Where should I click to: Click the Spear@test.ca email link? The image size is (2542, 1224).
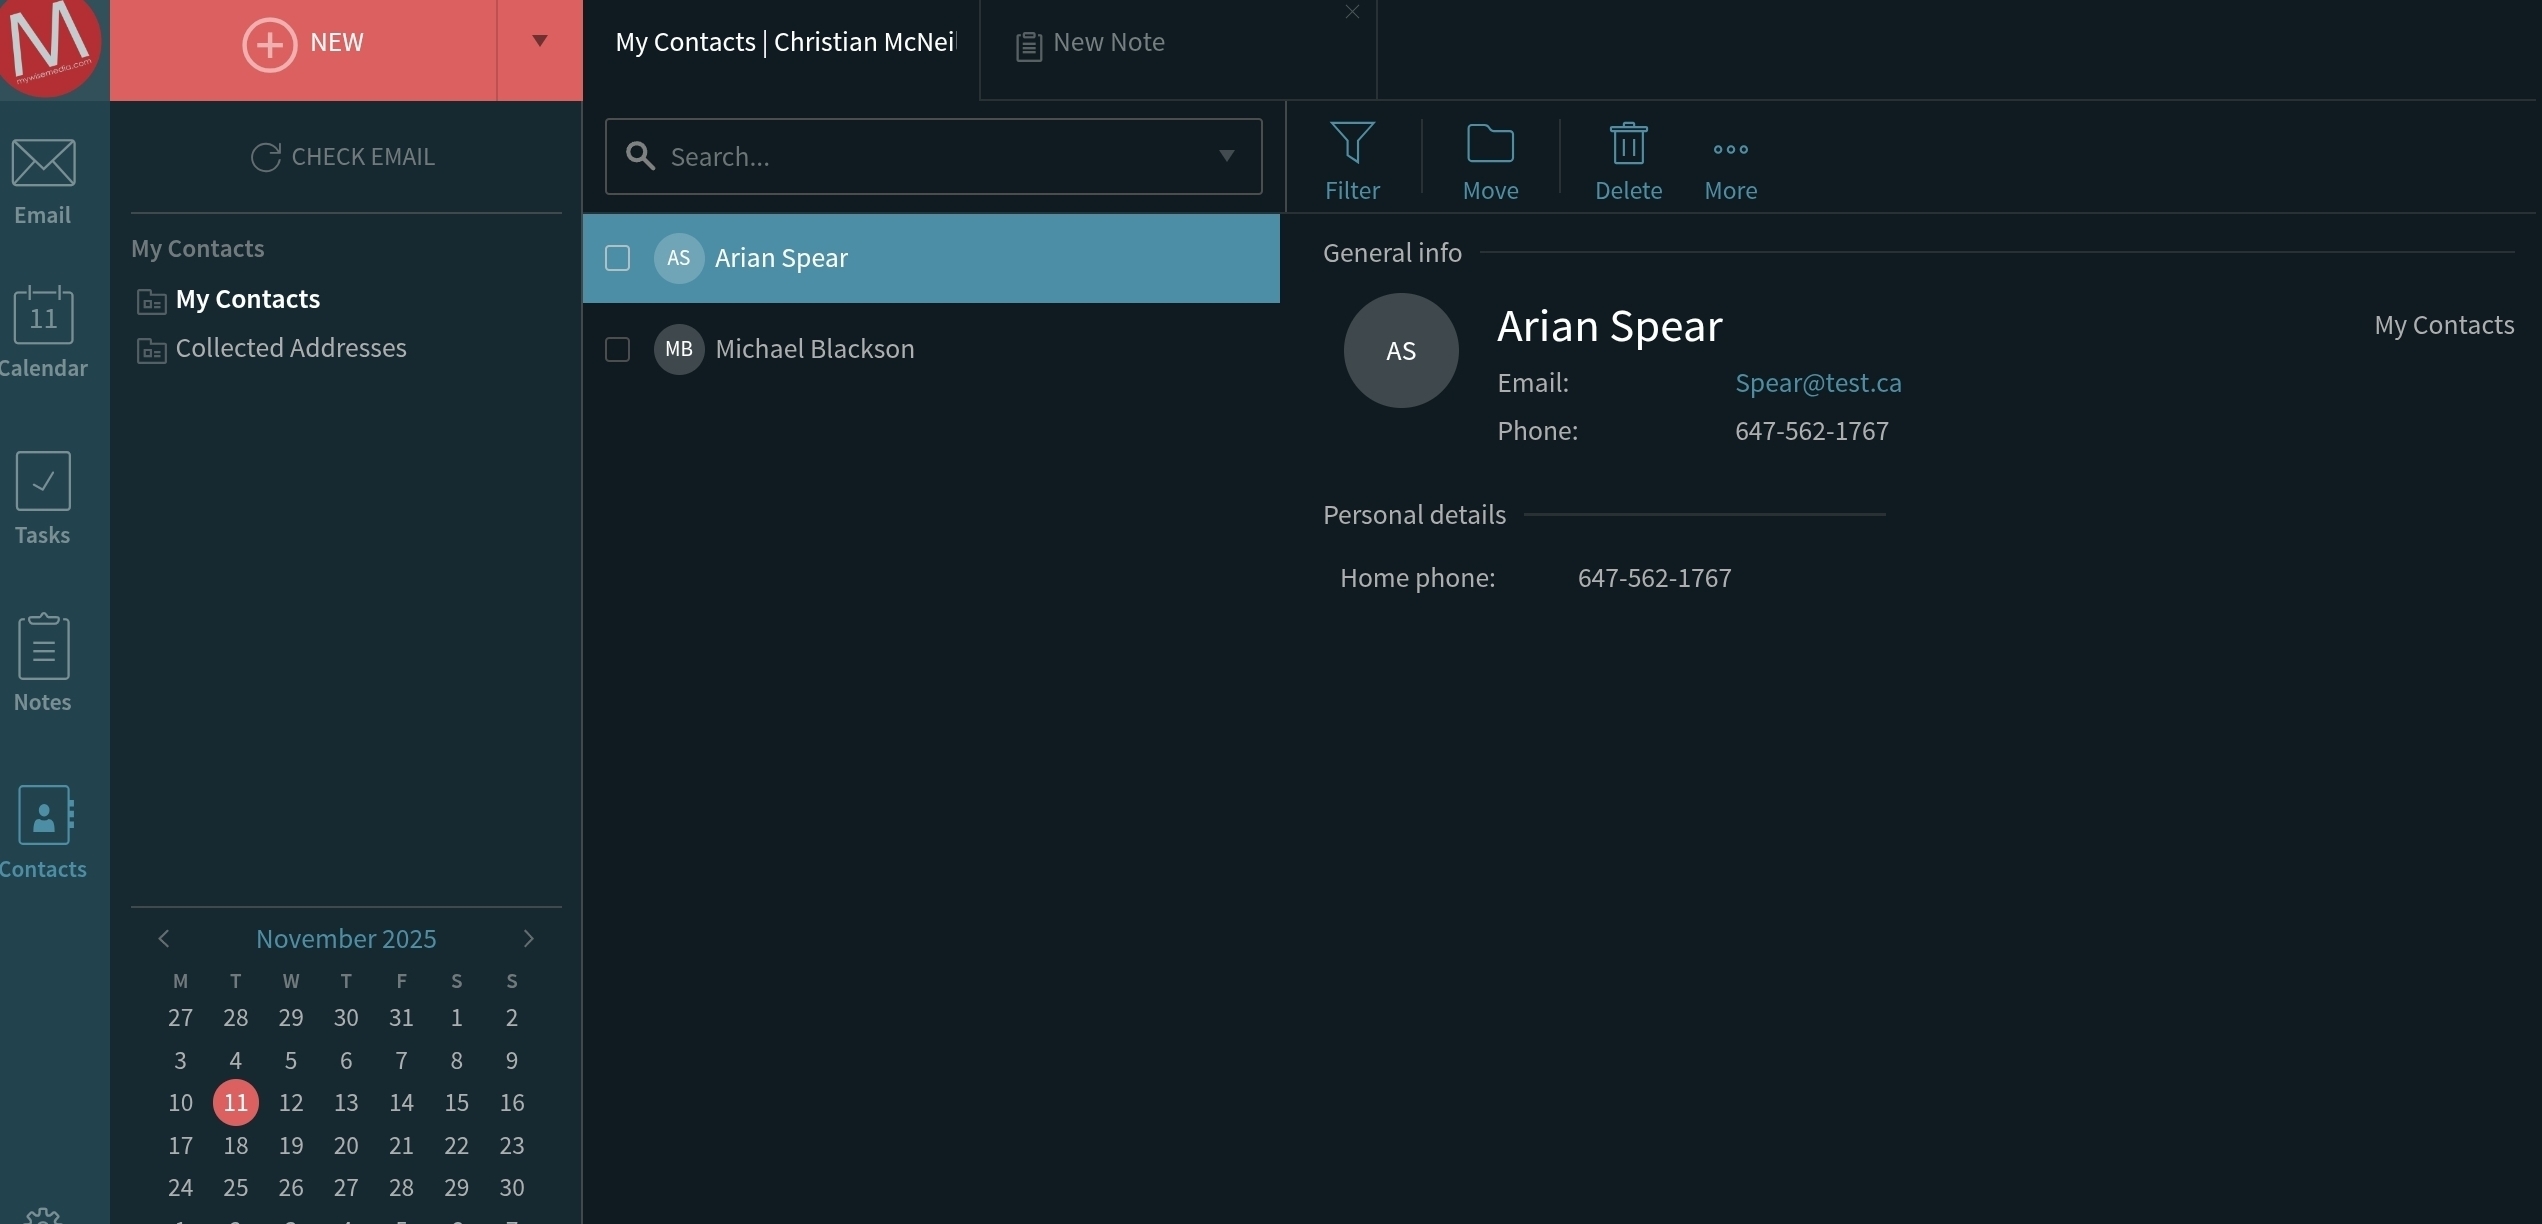tap(1817, 383)
